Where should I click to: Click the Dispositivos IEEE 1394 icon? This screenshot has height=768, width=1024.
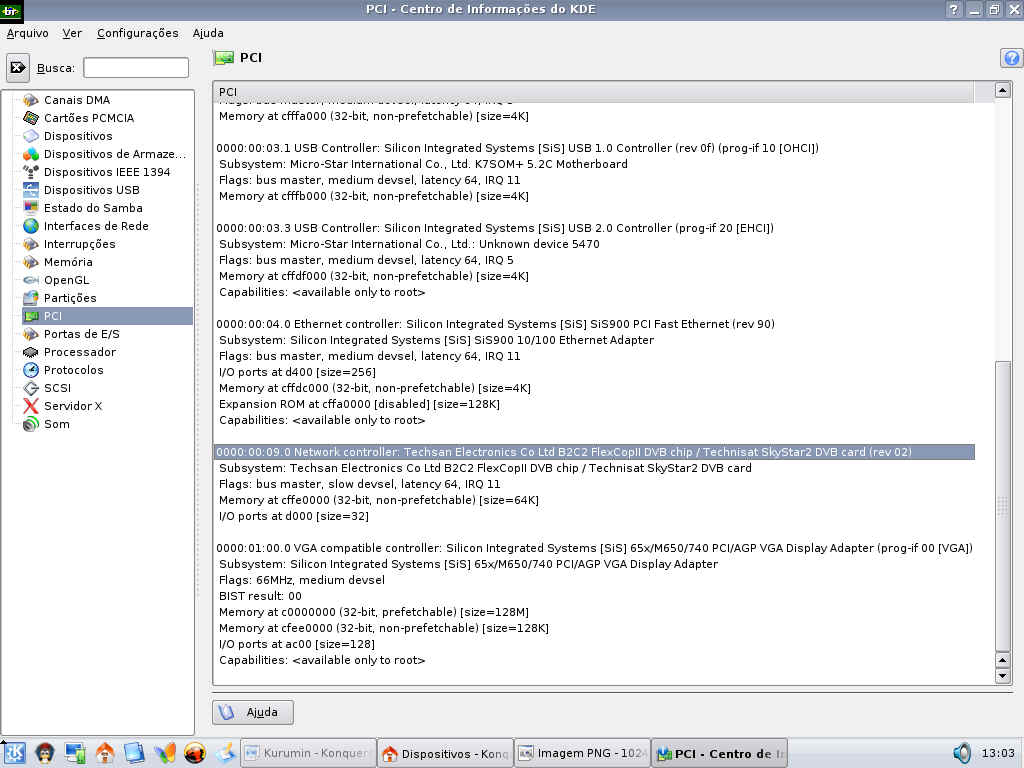tap(31, 172)
